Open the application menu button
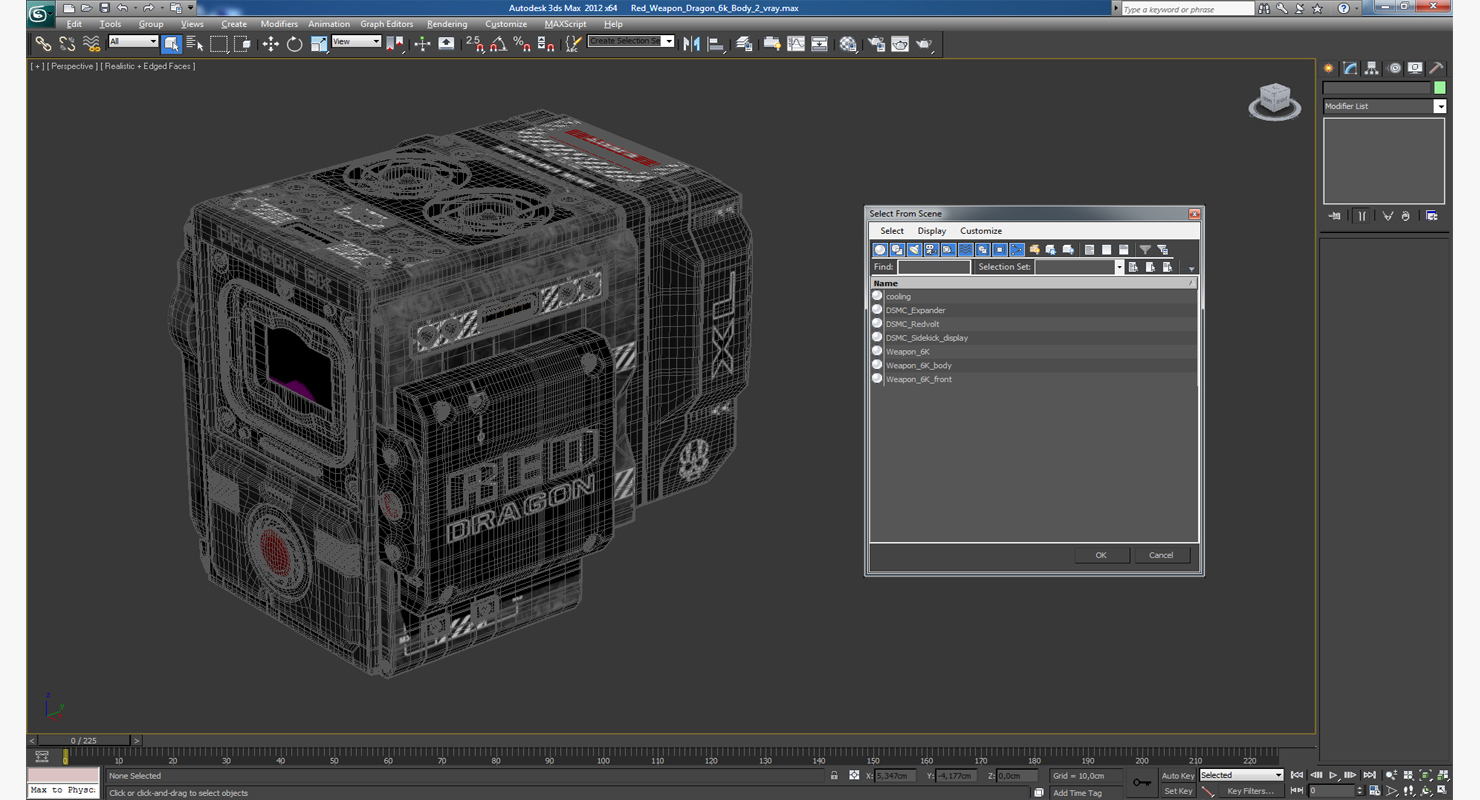This screenshot has width=1480, height=800. click(41, 14)
